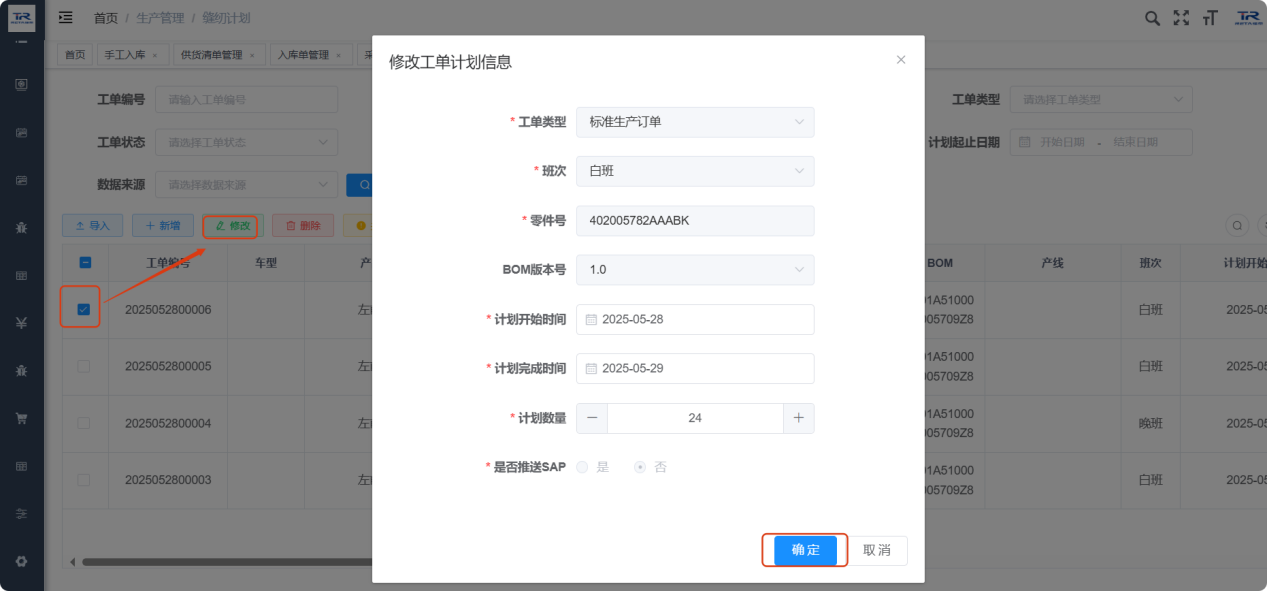Close the 手工入库 tab with its x icon

154,55
